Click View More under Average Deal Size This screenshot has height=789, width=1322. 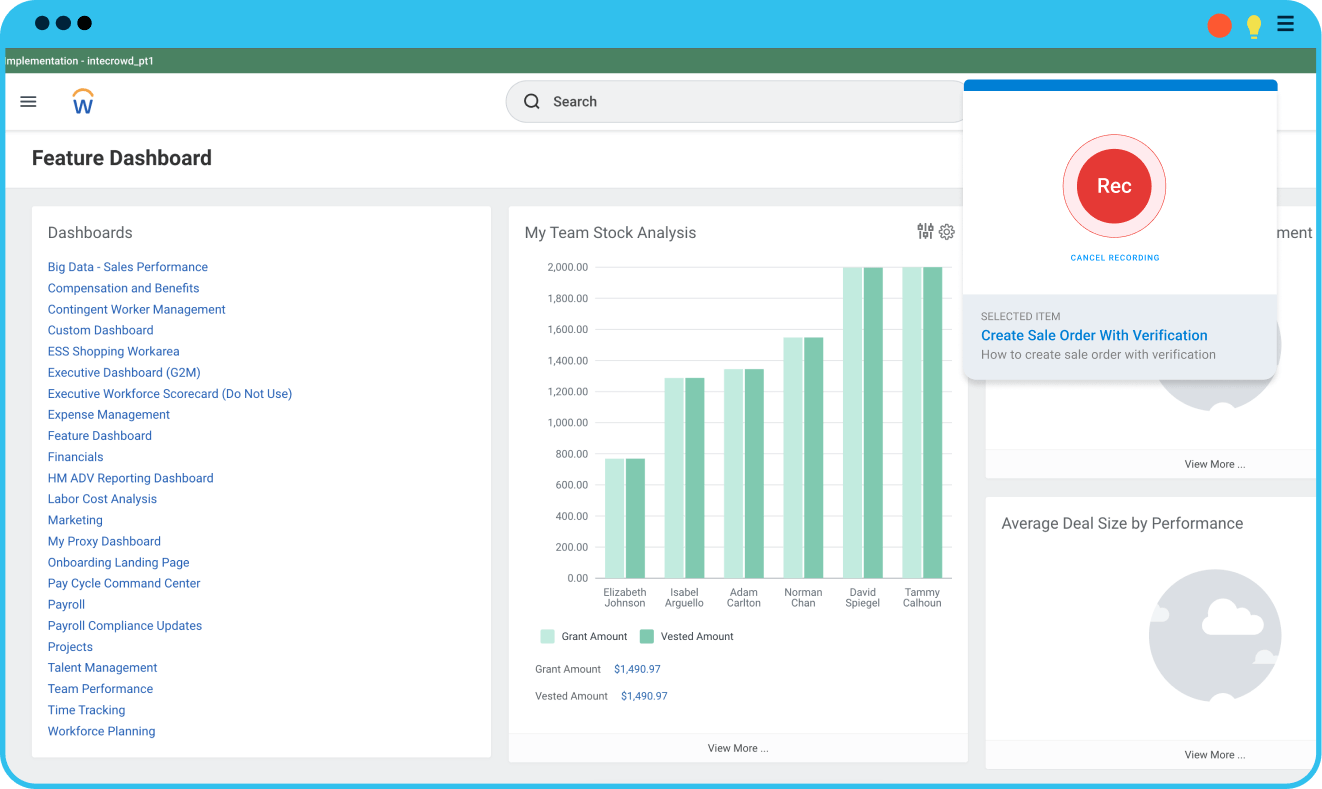pyautogui.click(x=1215, y=755)
